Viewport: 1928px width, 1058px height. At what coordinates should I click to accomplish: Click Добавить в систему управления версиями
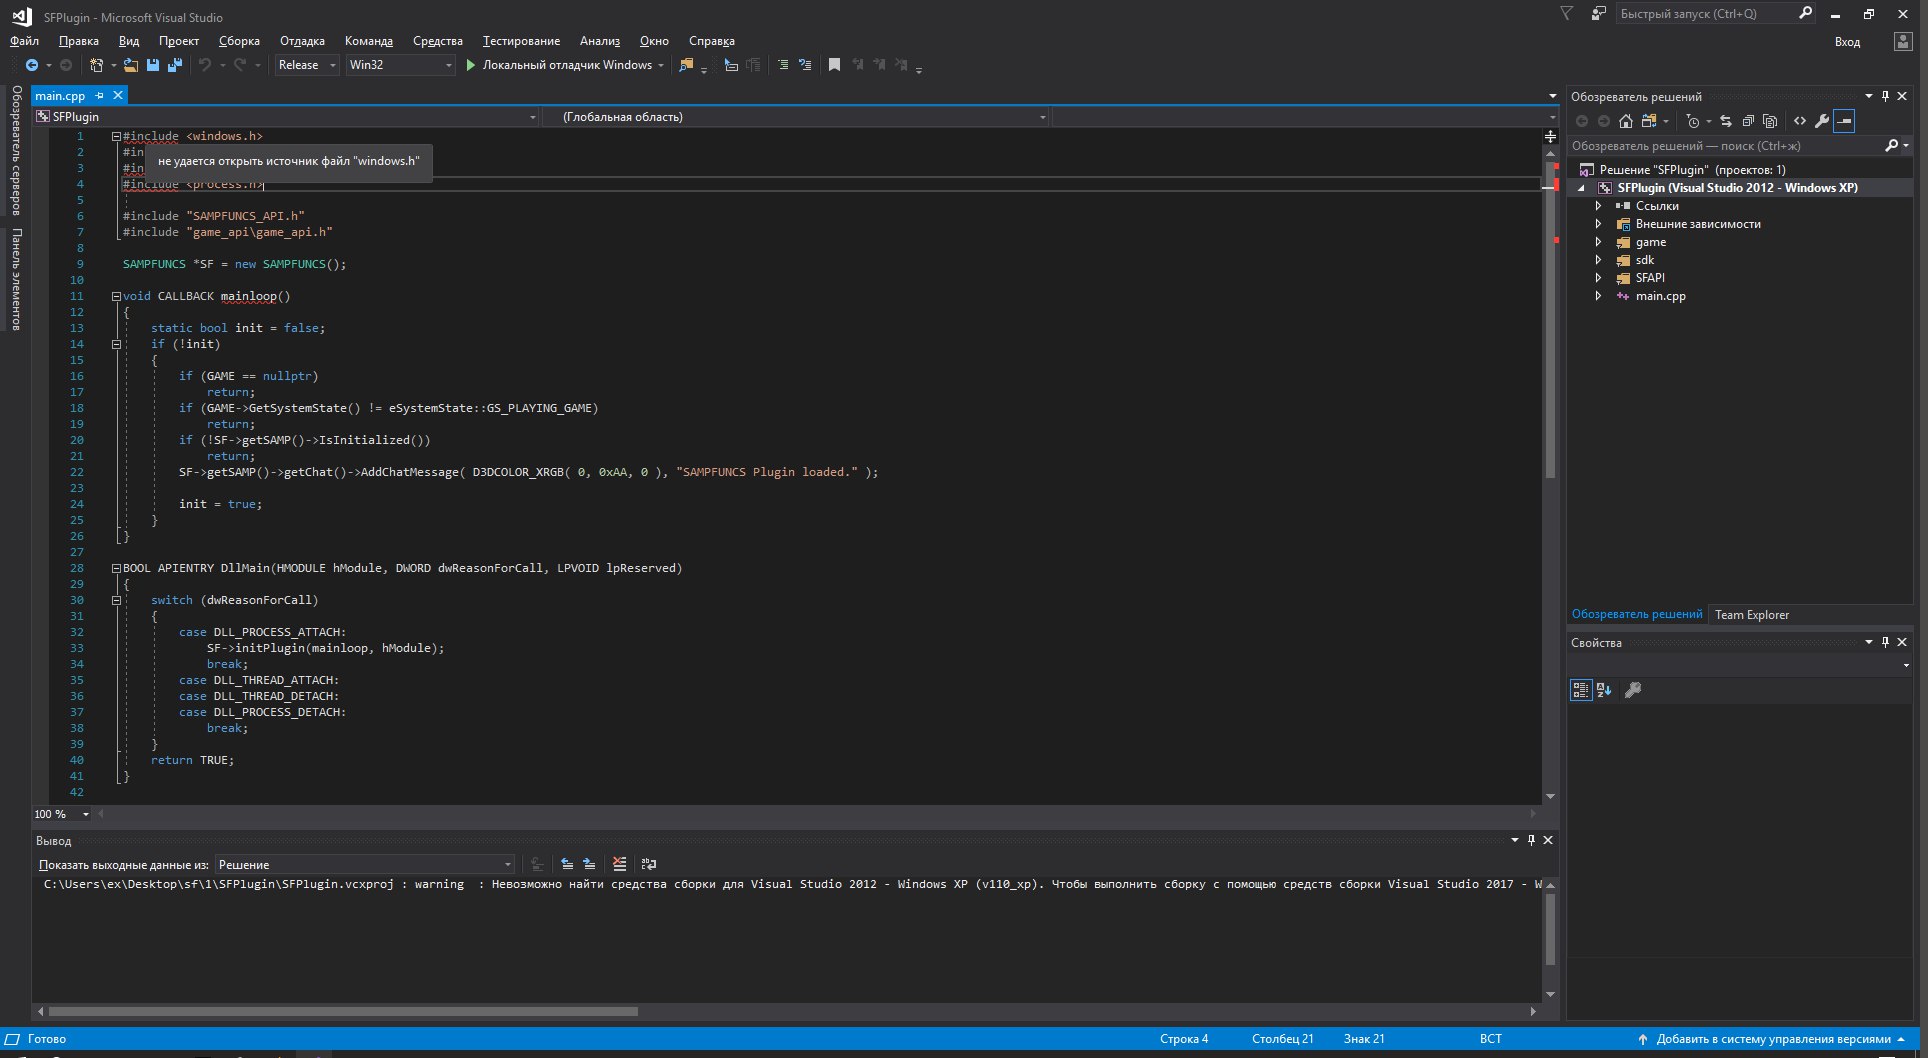(x=1773, y=1039)
